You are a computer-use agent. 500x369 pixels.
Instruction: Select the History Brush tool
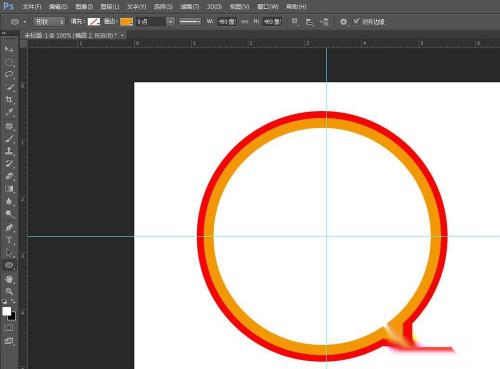pos(9,163)
